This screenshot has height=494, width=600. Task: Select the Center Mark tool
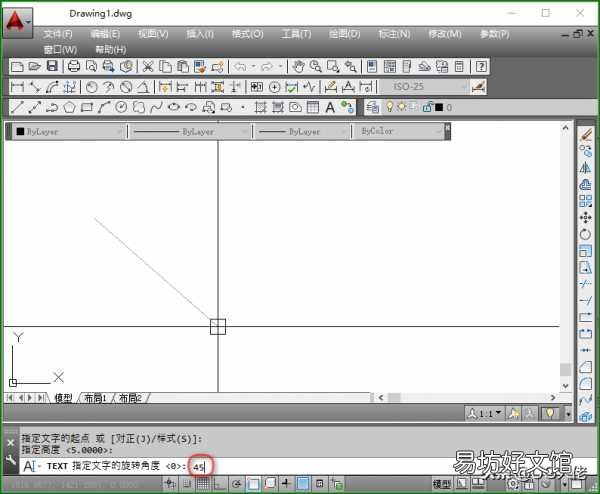click(274, 87)
